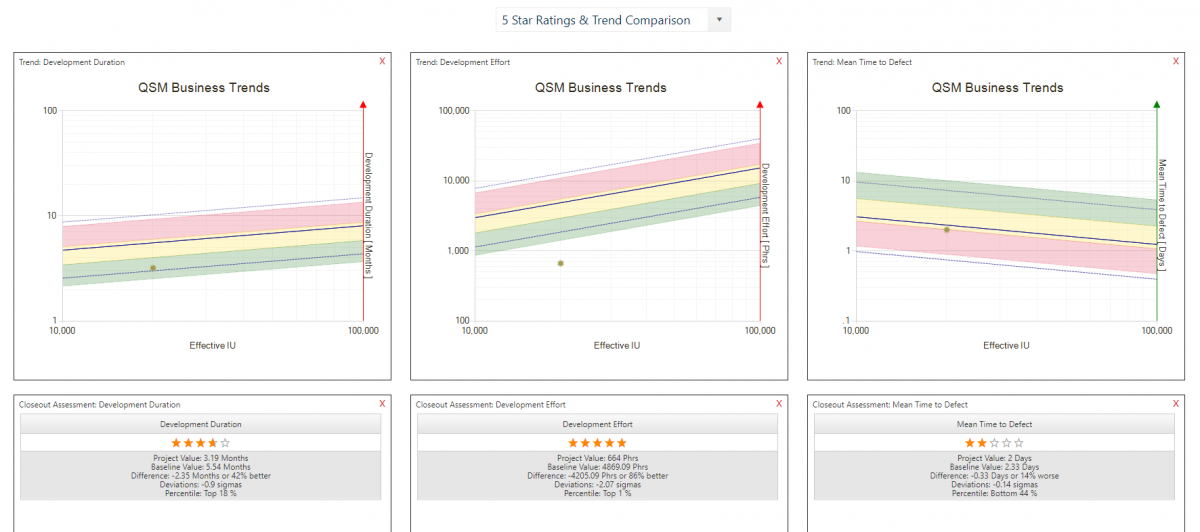Click the Development Duration assessment header

(x=200, y=424)
